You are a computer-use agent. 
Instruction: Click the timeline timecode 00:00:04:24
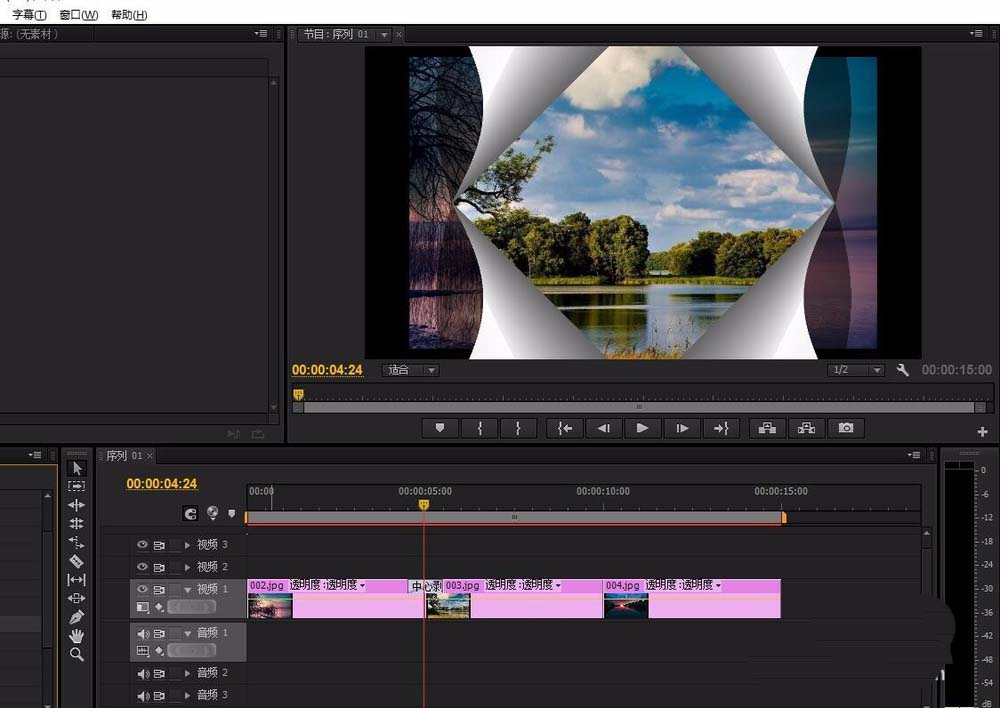pos(162,483)
